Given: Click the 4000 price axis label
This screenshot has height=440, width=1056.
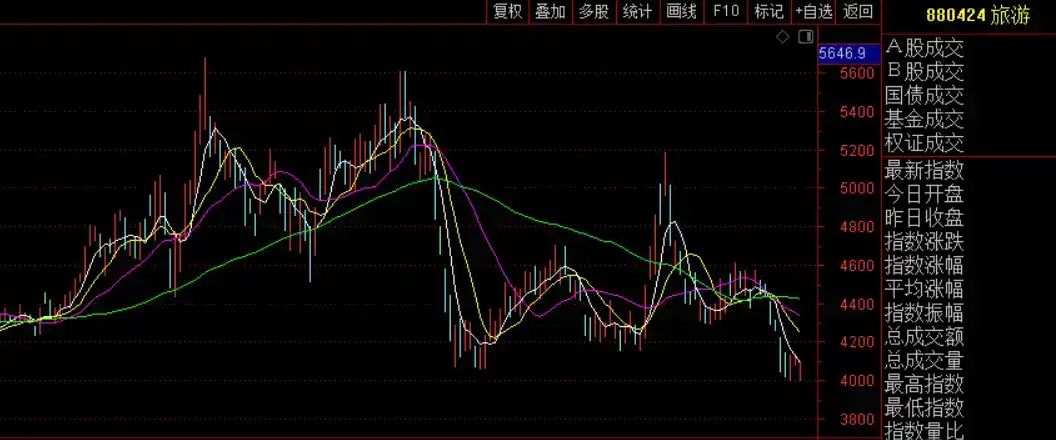Looking at the screenshot, I should [857, 381].
